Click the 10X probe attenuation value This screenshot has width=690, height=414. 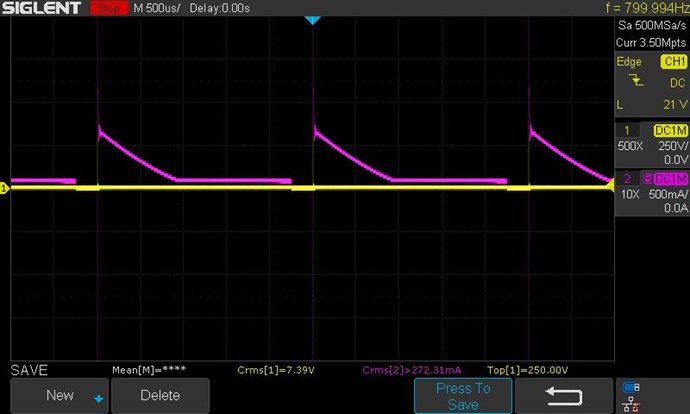tap(630, 194)
